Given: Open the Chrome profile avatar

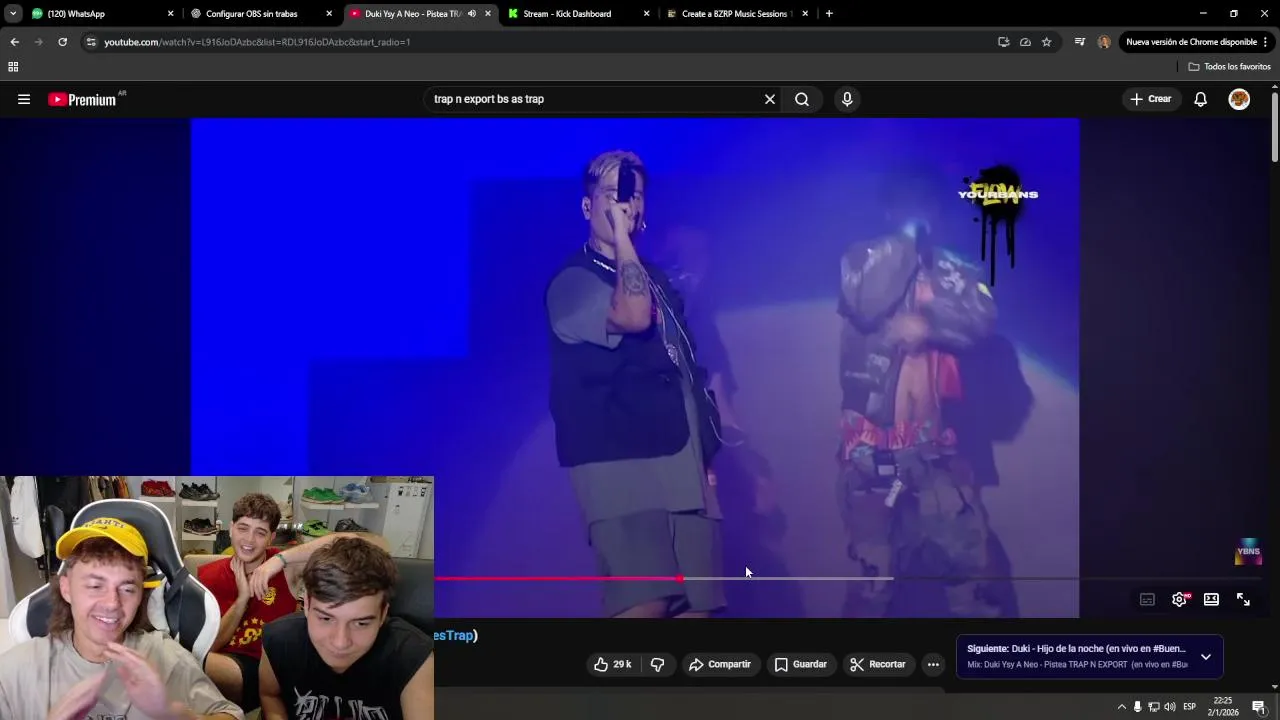Looking at the screenshot, I should pos(1104,42).
